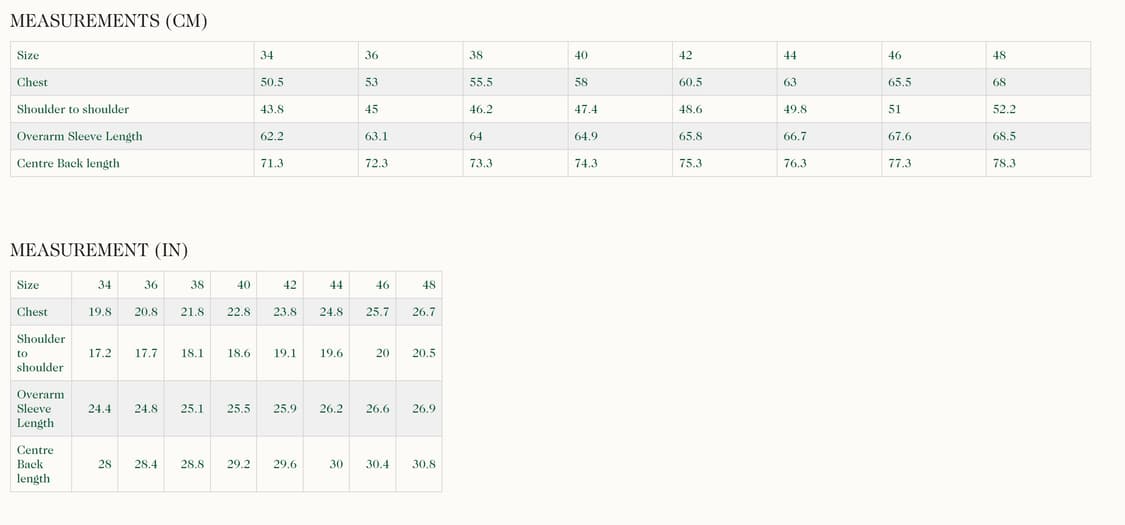Select the 64.9 overarm sleeve cell
Viewport: 1125px width, 525px height.
tap(586, 136)
